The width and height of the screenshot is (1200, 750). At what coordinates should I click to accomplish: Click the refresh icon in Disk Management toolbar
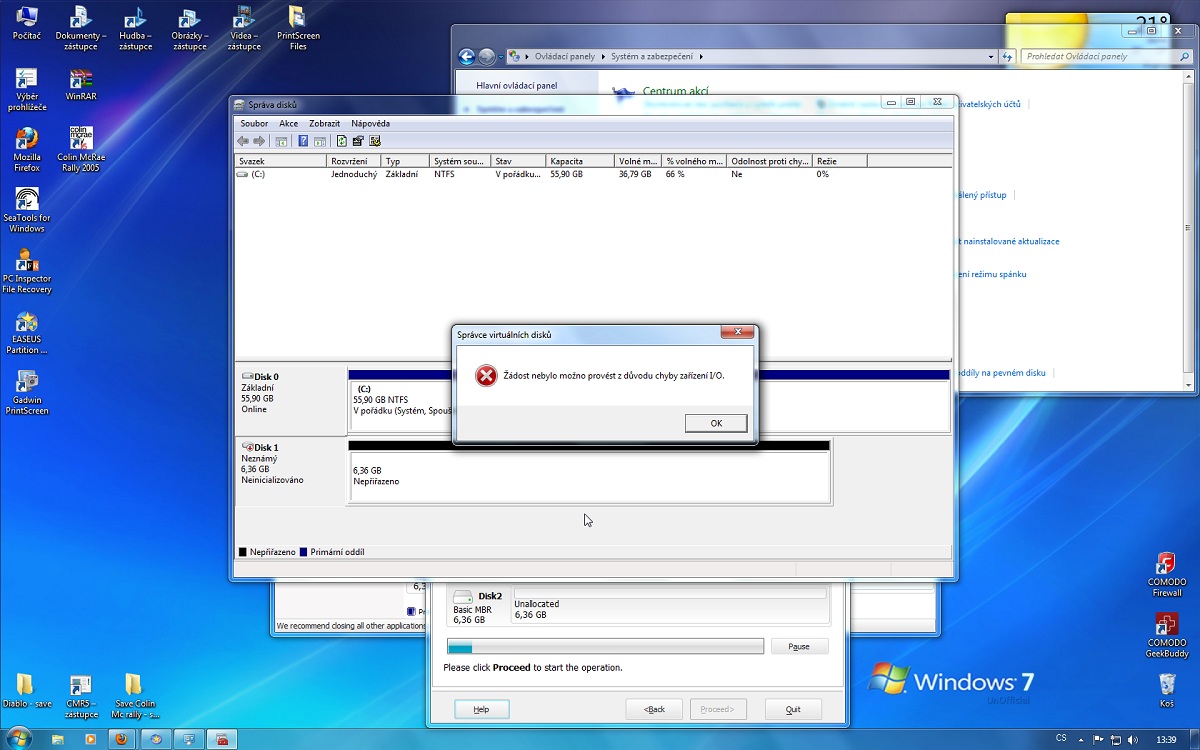click(342, 141)
